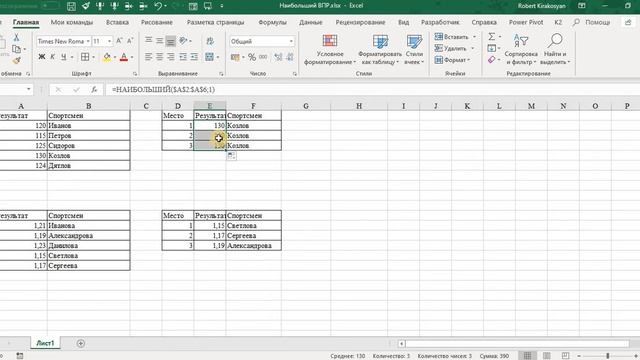
Task: Apply cell borders icon
Action: point(85,57)
